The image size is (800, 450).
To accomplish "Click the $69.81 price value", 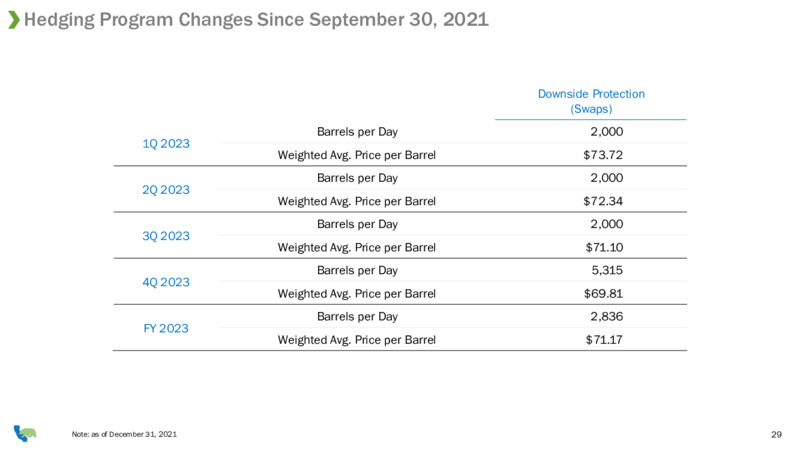I will tap(604, 294).
